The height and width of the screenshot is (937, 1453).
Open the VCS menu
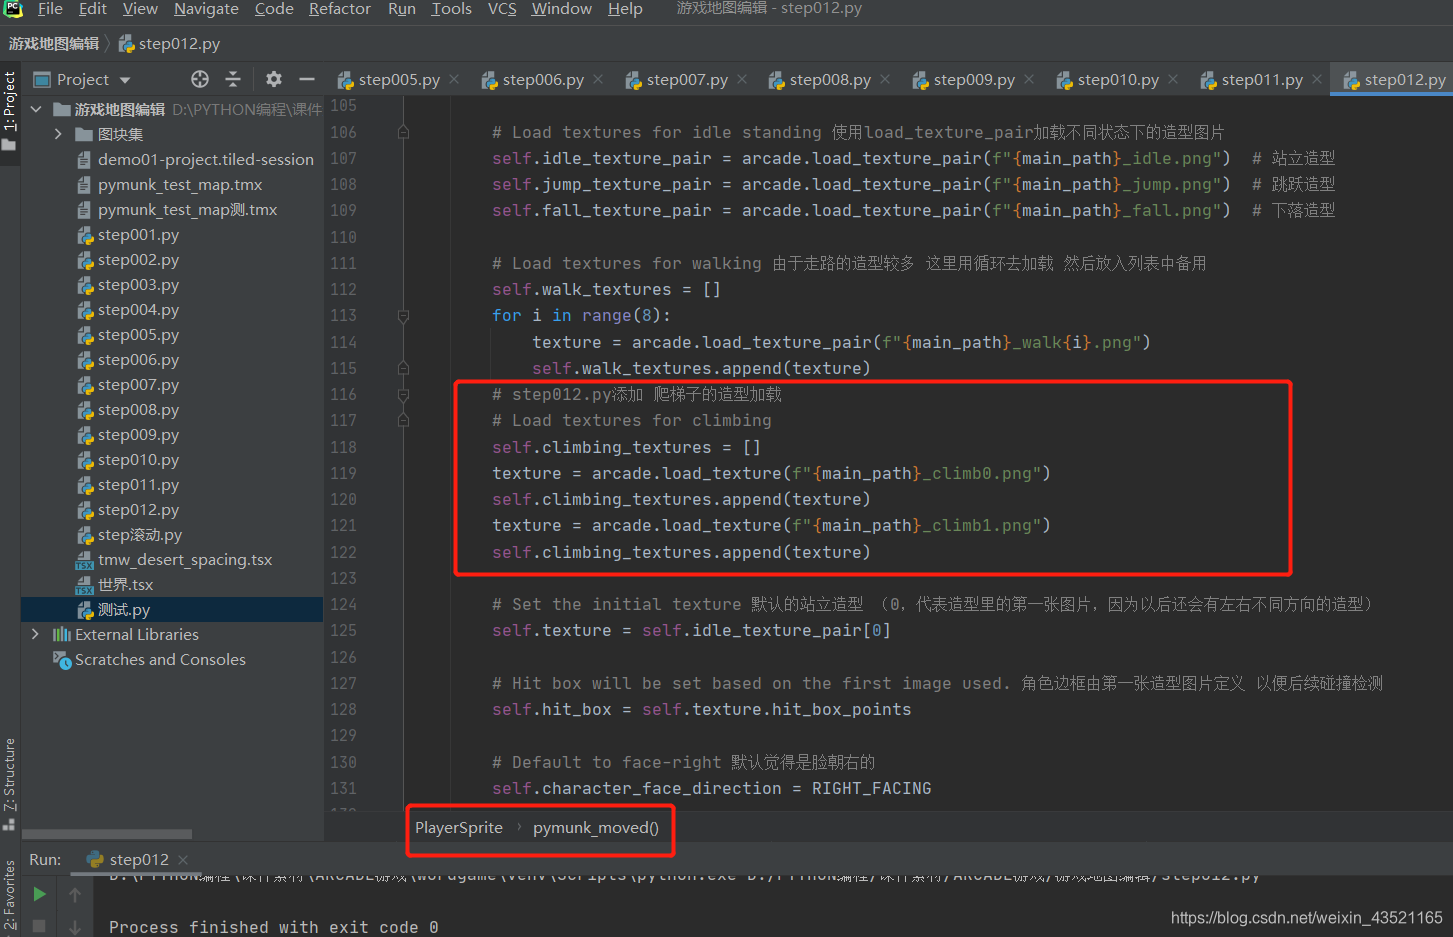(502, 9)
